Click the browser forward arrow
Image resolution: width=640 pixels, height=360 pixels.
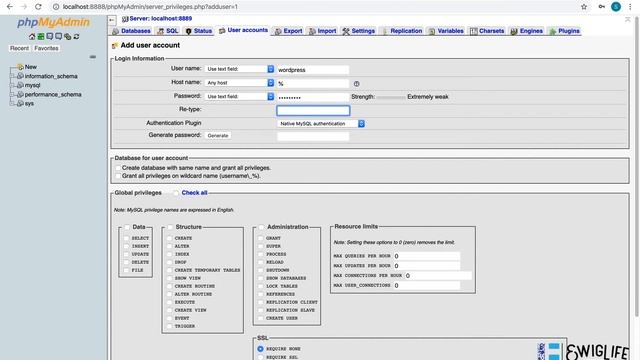click(24, 7)
